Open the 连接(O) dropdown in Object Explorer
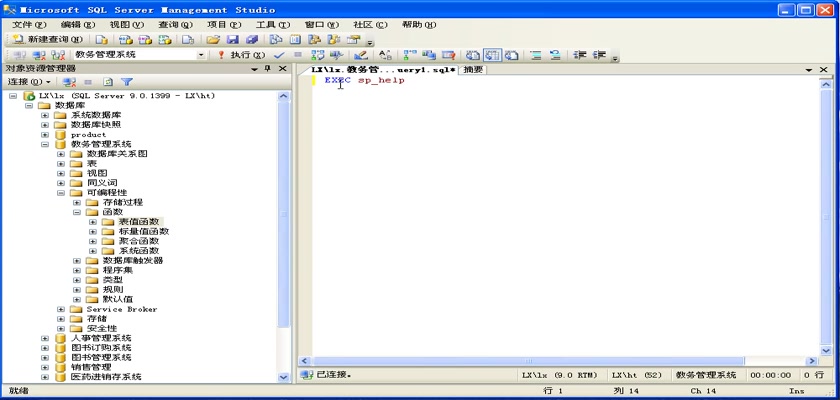The width and height of the screenshot is (840, 400). tap(29, 82)
